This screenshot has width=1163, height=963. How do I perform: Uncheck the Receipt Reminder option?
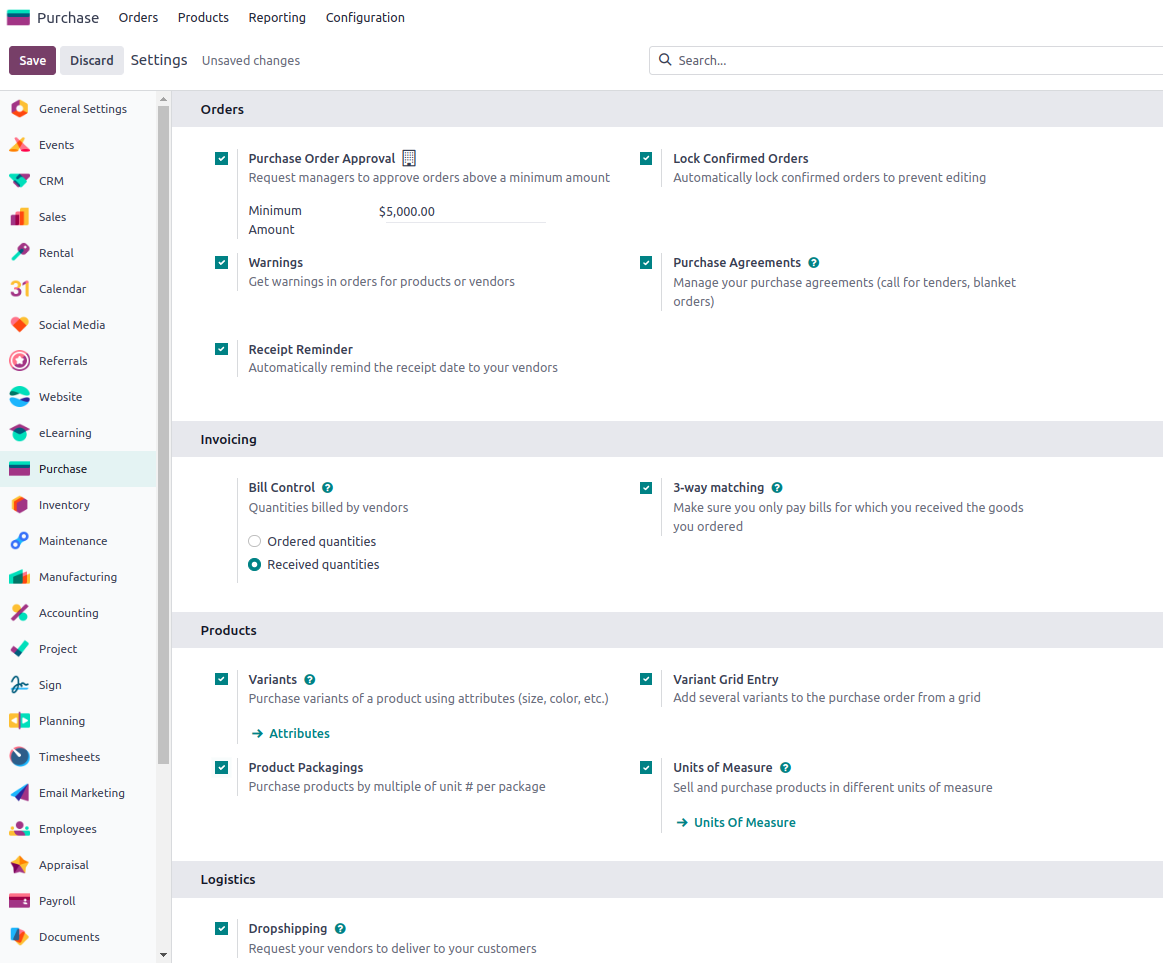tap(221, 349)
